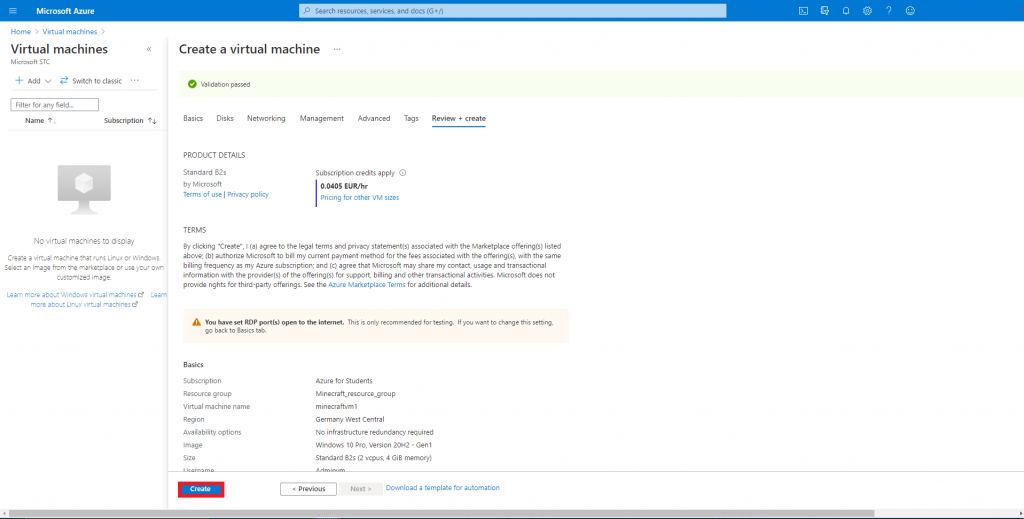Image resolution: width=1024 pixels, height=519 pixels.
Task: Open the Azure Marketplace Terms link
Action: pyautogui.click(x=366, y=285)
